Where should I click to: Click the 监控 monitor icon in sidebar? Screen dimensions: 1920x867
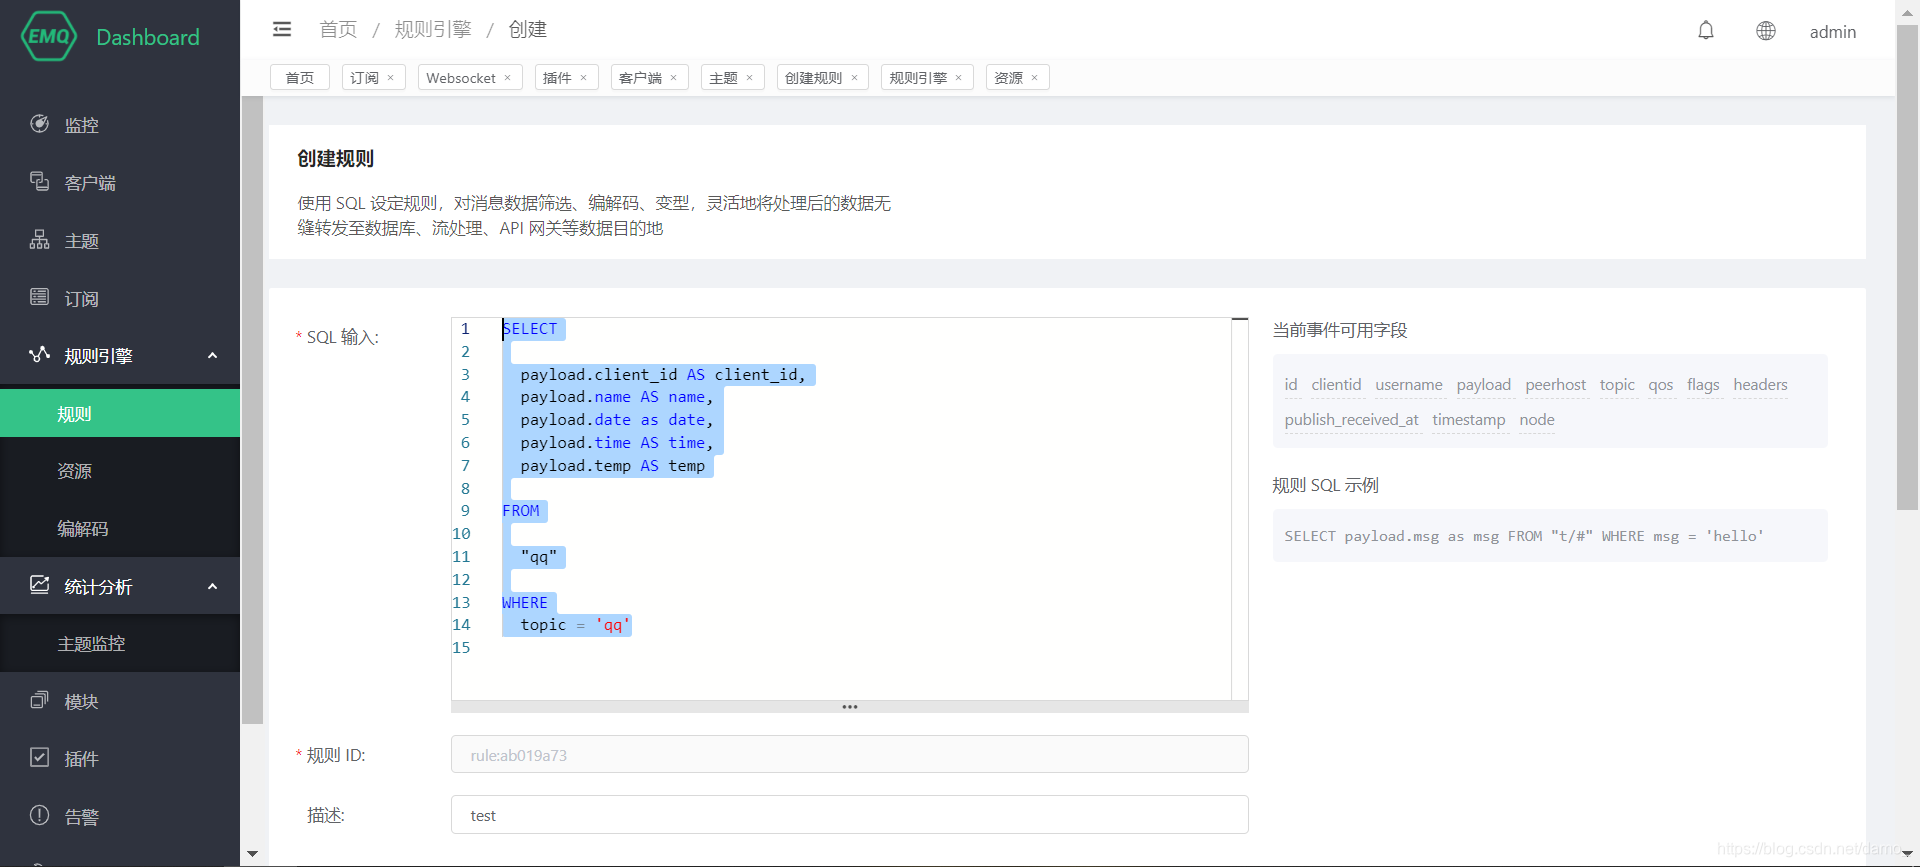point(39,124)
